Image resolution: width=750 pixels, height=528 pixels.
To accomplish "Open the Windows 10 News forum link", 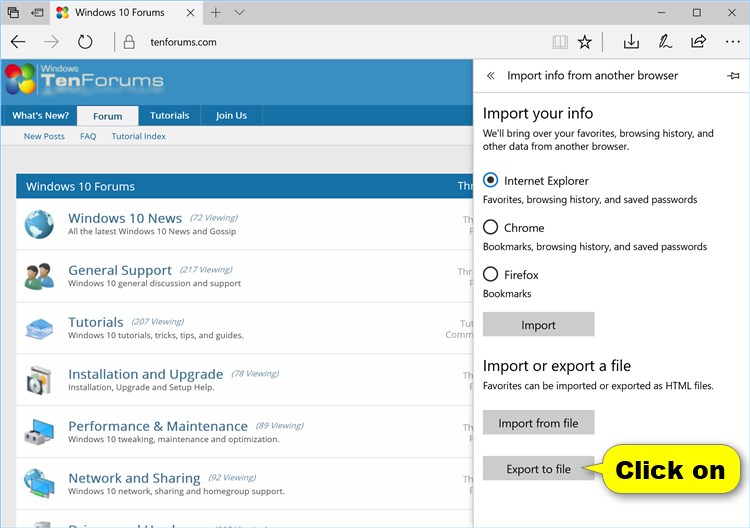I will [125, 218].
